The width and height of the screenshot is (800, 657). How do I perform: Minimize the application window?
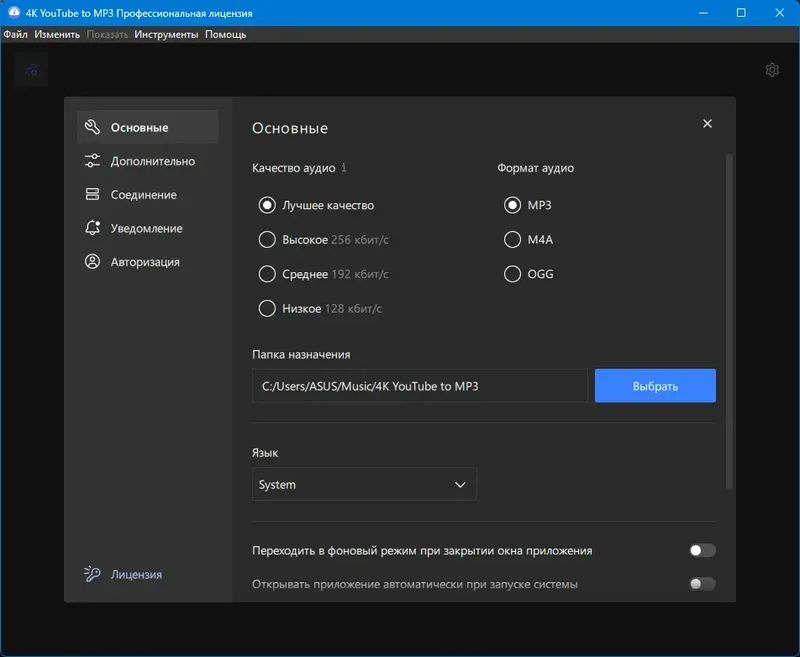pyautogui.click(x=703, y=13)
